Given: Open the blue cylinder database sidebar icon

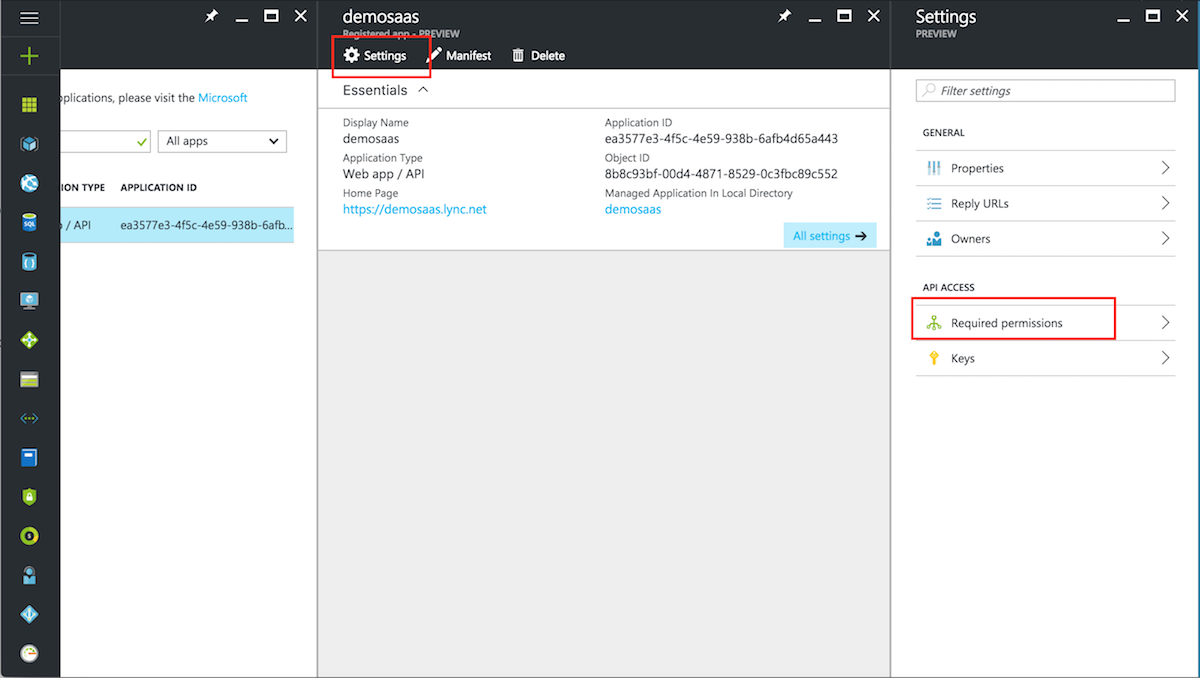Looking at the screenshot, I should click(x=29, y=262).
